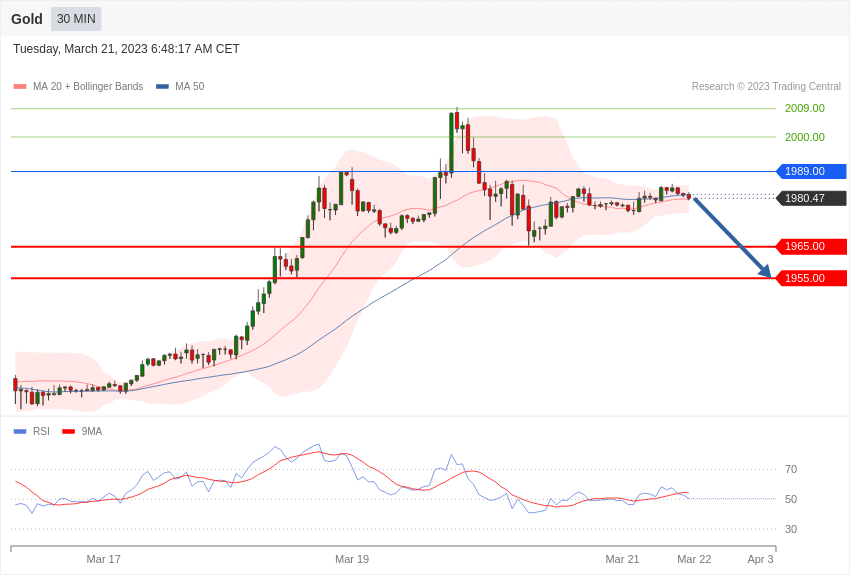Click the black 1980.47 current price tag

(x=812, y=198)
